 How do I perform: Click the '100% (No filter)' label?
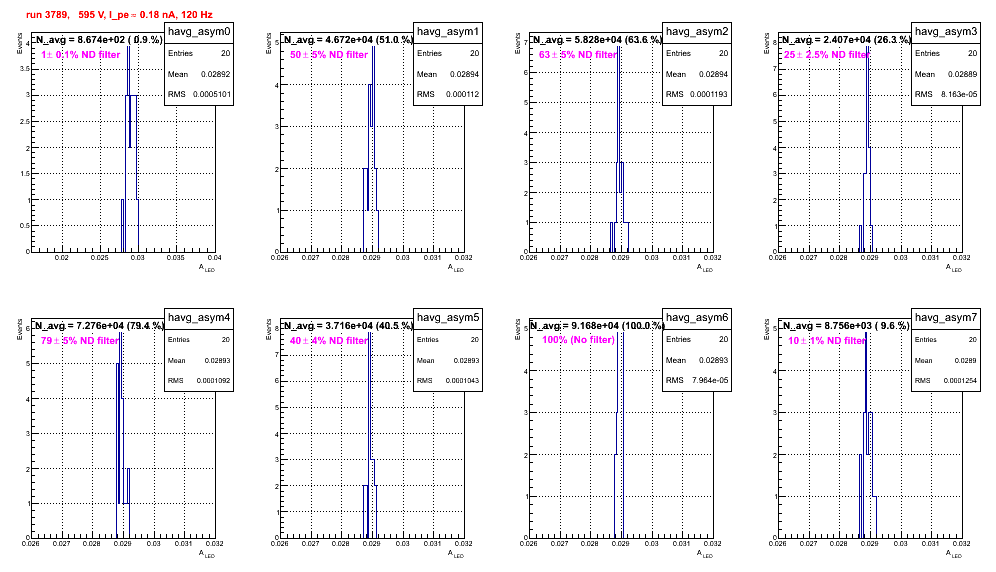click(x=579, y=340)
